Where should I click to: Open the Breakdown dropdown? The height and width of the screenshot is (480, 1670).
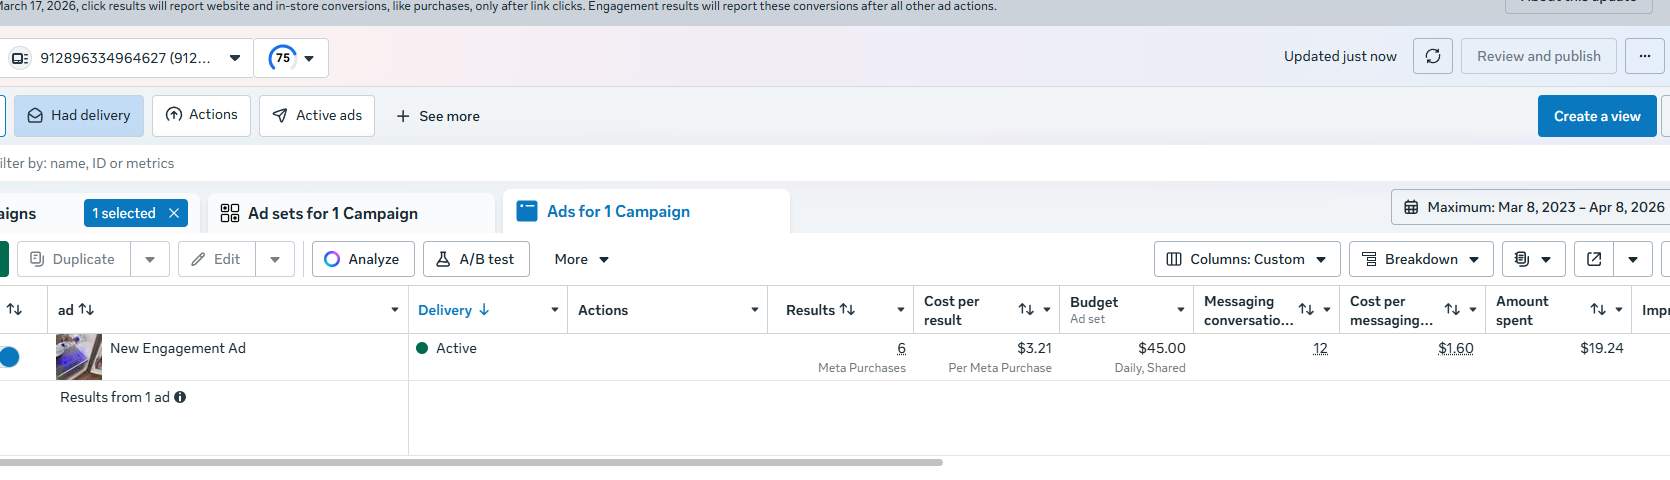1420,259
